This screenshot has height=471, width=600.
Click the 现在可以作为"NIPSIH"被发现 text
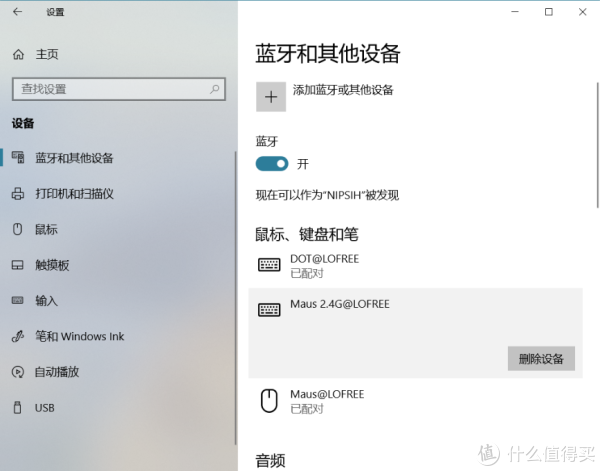(327, 195)
